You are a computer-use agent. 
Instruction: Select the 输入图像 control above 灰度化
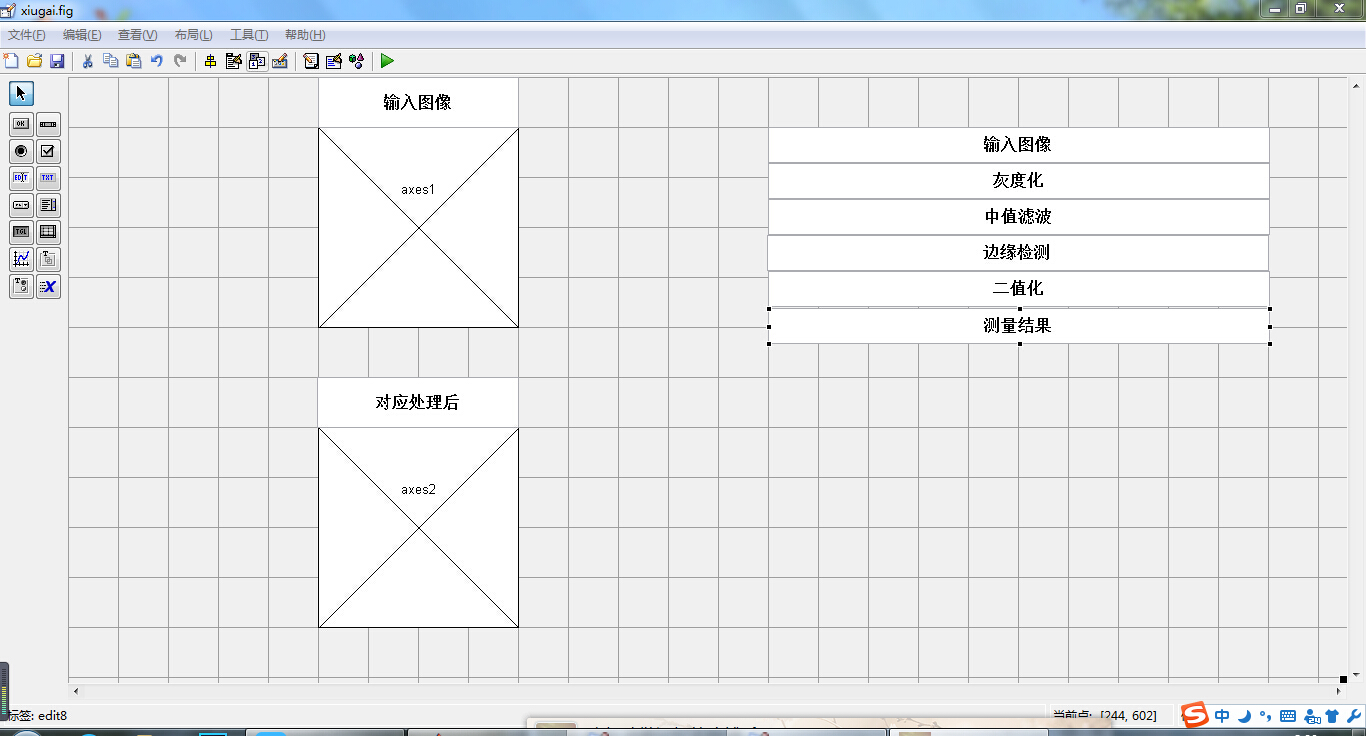[x=1018, y=145]
